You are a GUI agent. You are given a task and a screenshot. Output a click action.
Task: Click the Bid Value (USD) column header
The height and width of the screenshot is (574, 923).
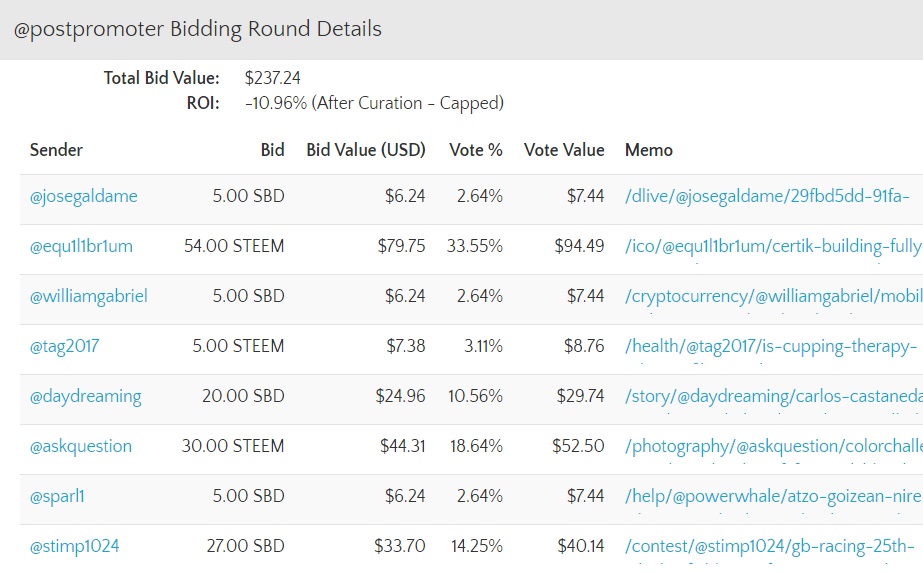(366, 150)
